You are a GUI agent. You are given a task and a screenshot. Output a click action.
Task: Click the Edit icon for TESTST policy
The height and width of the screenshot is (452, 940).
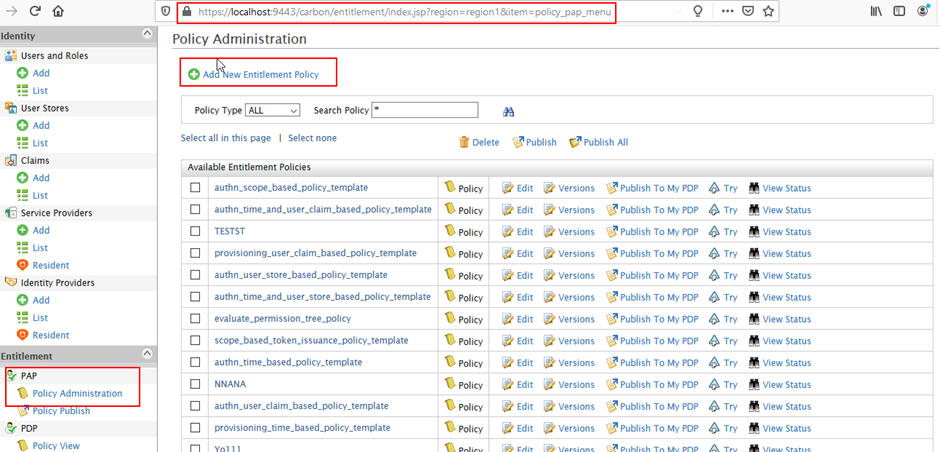508,232
